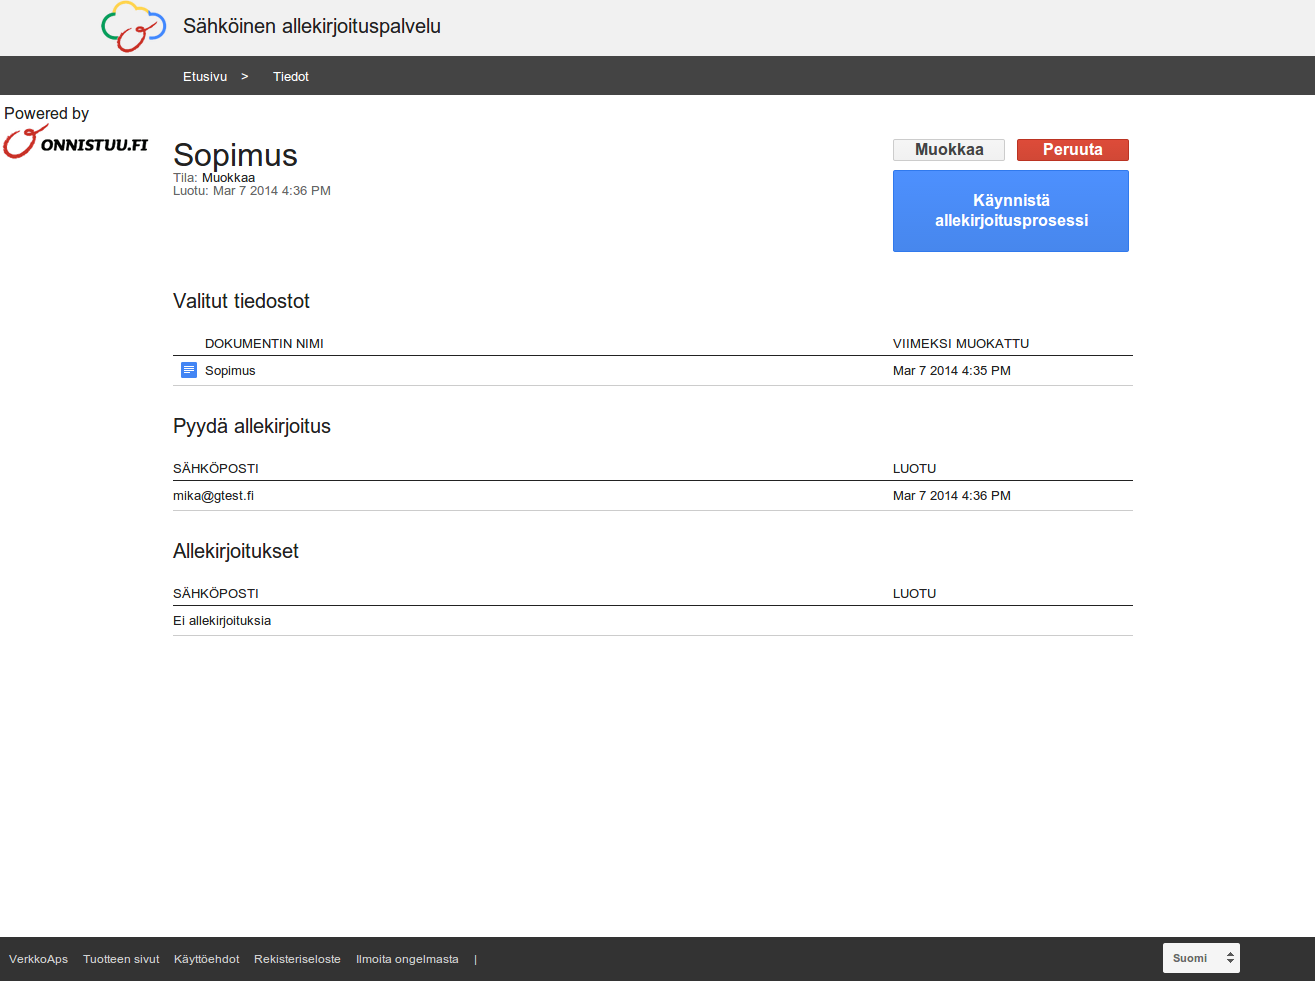Click the Sähköinen allekirjoituspalvelu title
This screenshot has height=981, width=1315.
(x=312, y=27)
